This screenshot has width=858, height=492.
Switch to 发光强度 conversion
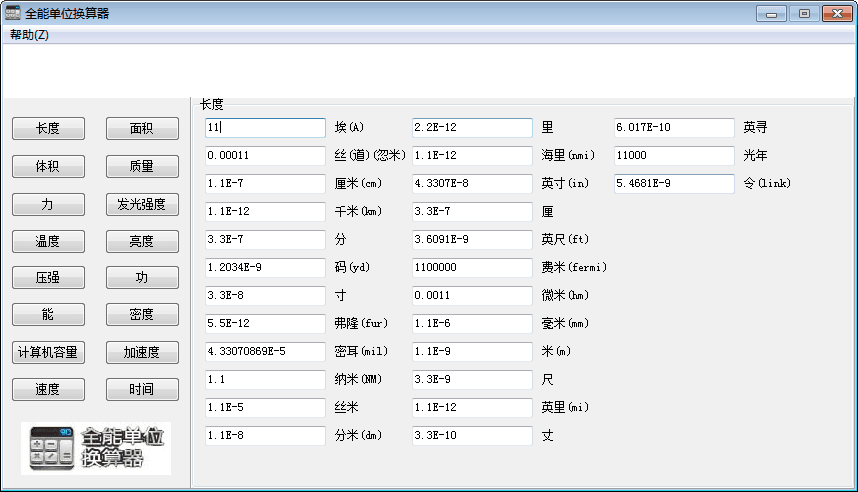click(142, 204)
